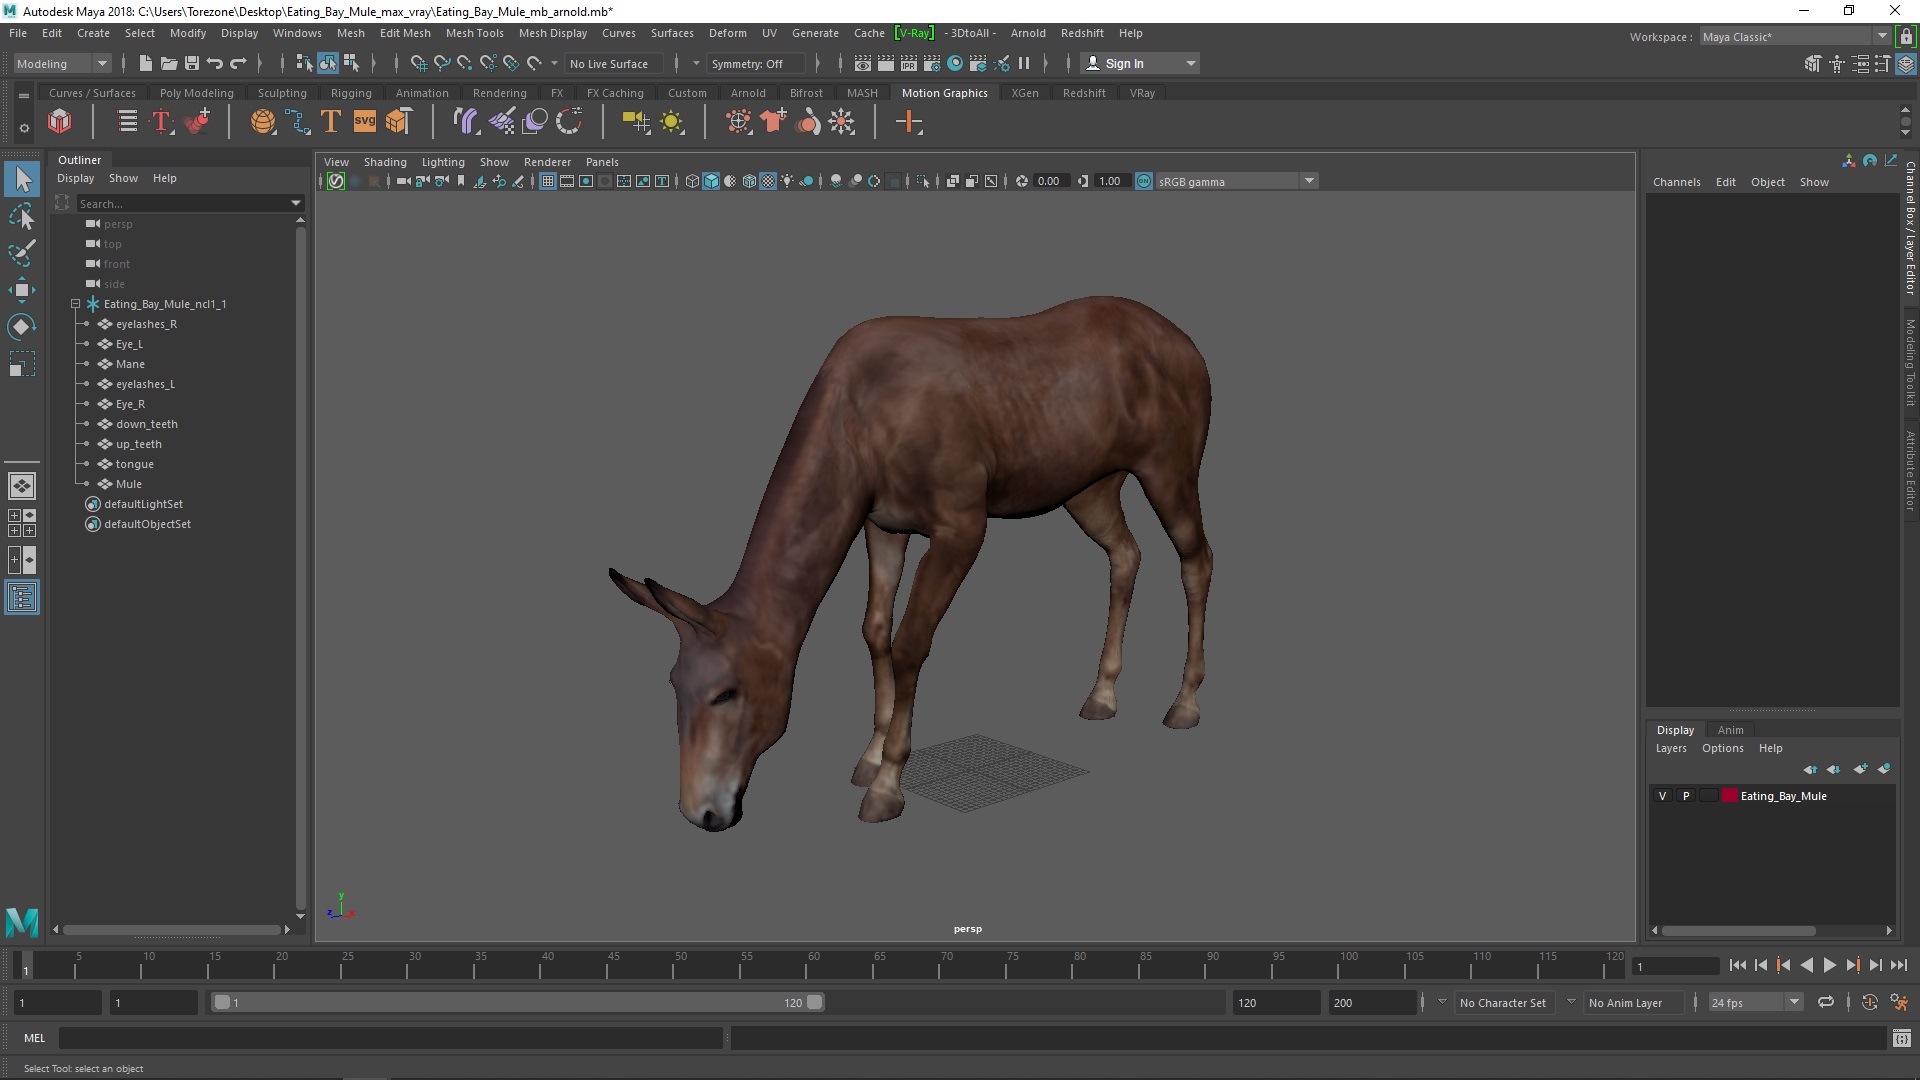Click the Sign In button

(x=1124, y=63)
